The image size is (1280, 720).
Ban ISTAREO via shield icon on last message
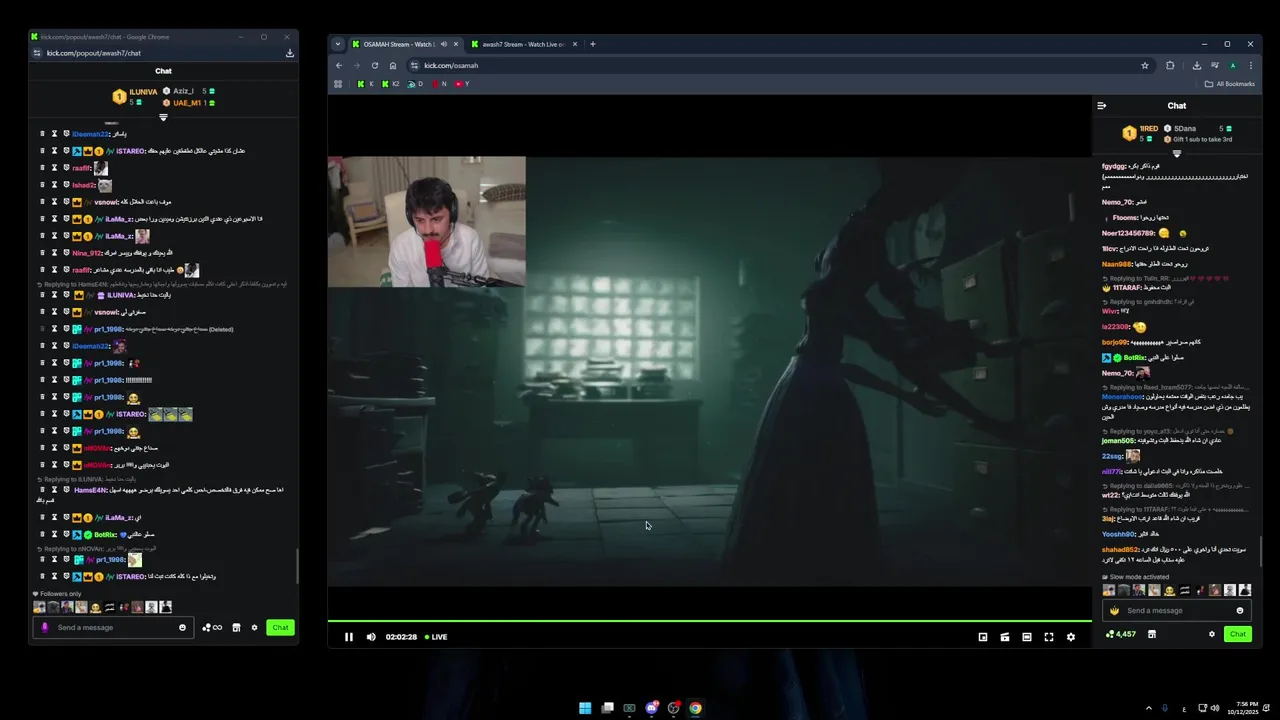tap(66, 577)
